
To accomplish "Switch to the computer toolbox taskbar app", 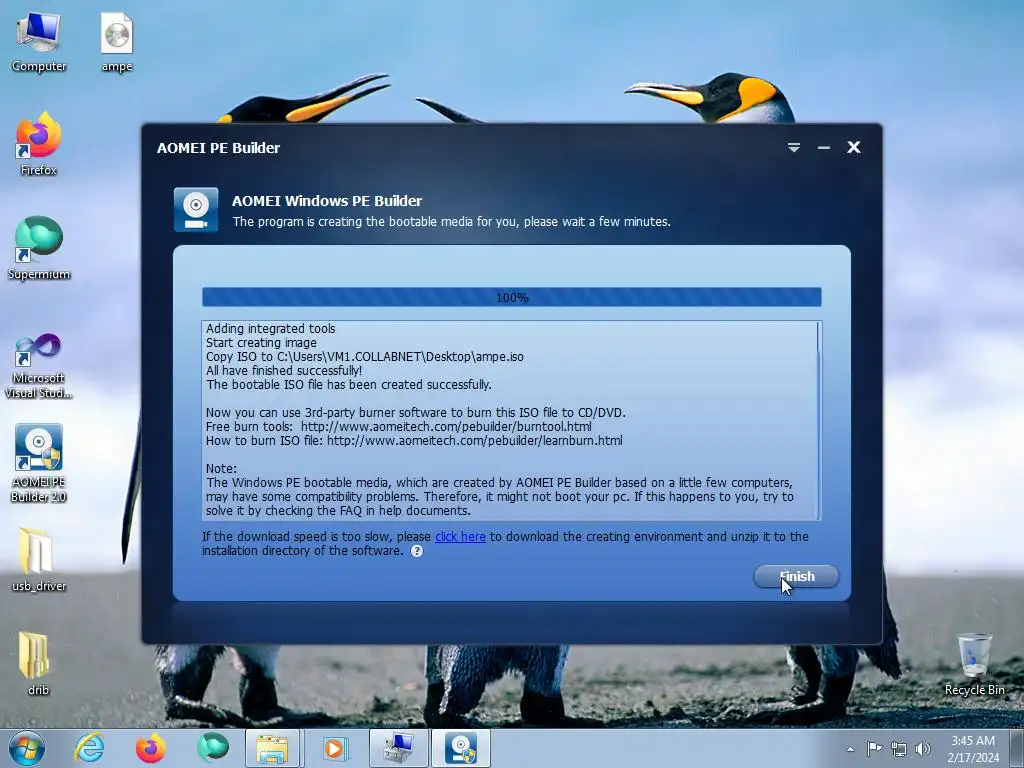I will tap(398, 748).
